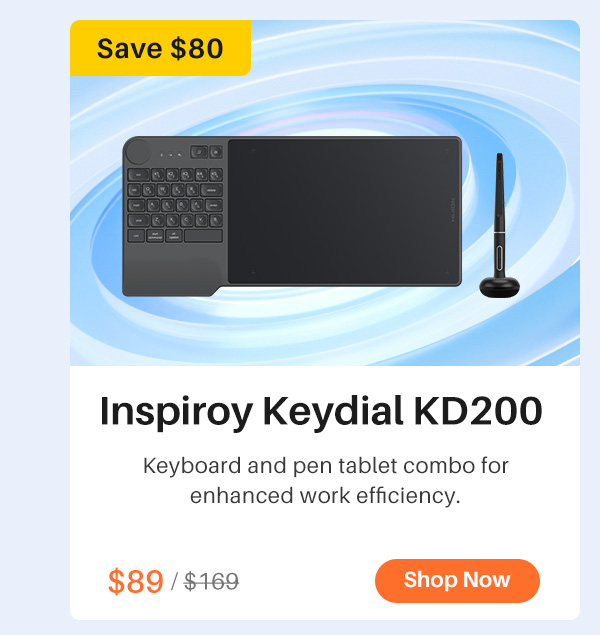
Task: Click the dark drawing surface of the tablet
Action: tap(344, 211)
